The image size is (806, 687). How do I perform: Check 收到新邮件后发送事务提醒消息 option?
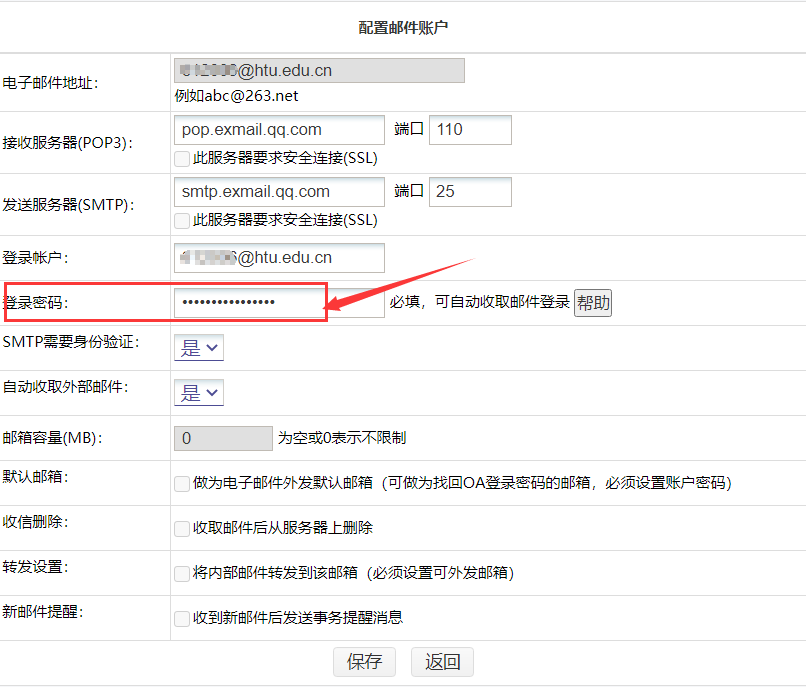pyautogui.click(x=182, y=618)
